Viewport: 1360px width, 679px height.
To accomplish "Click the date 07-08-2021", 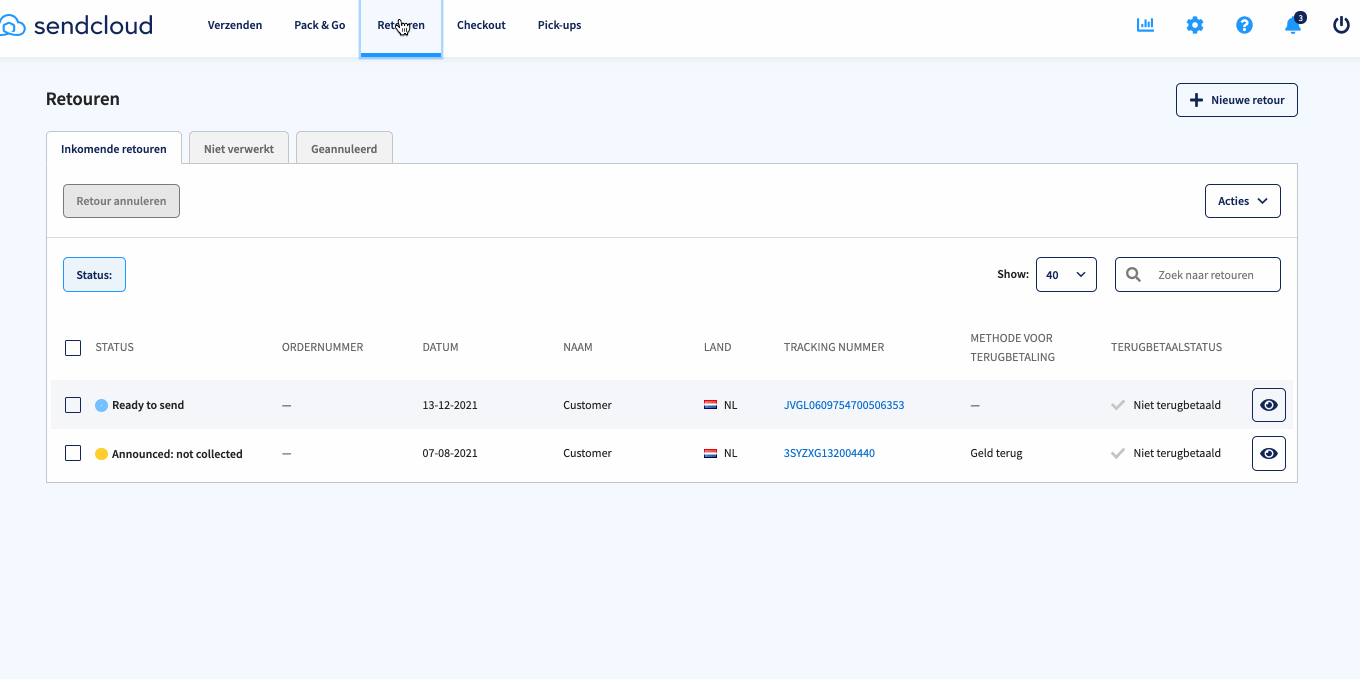I will click(x=450, y=453).
